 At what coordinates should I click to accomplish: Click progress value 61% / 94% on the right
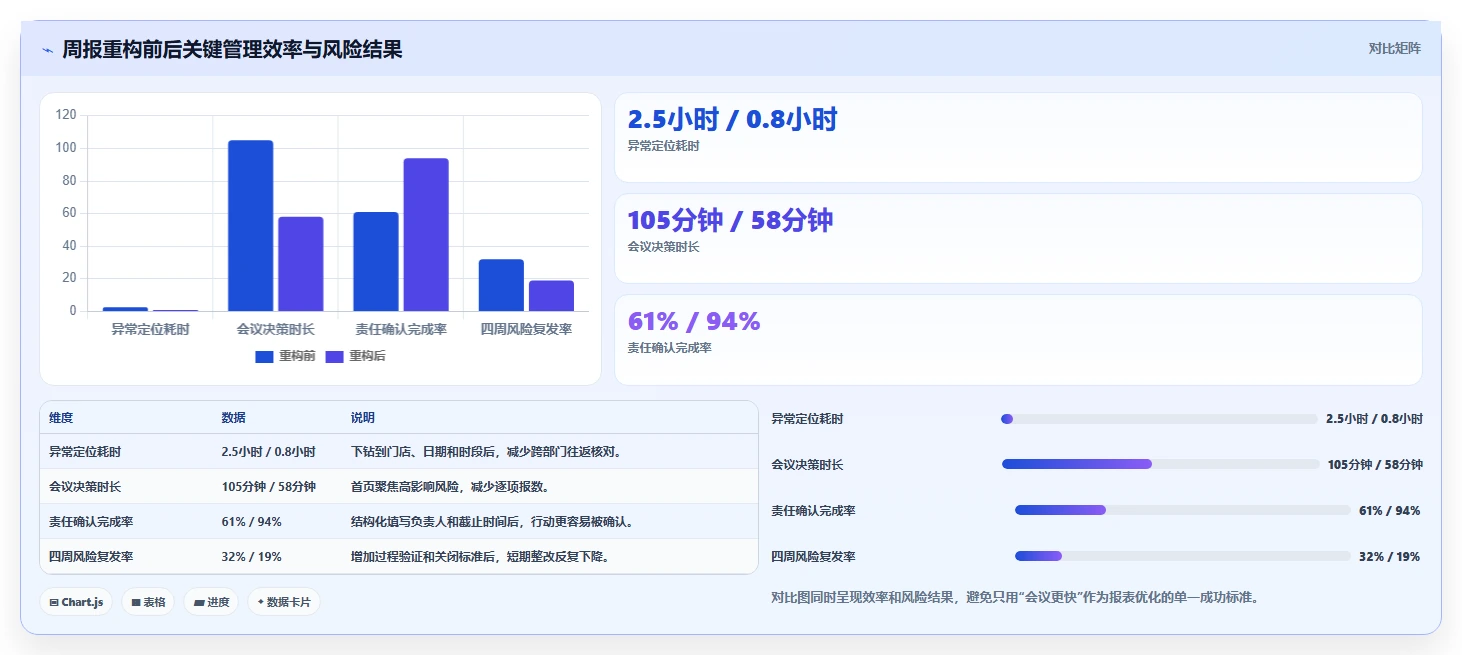(x=1389, y=511)
